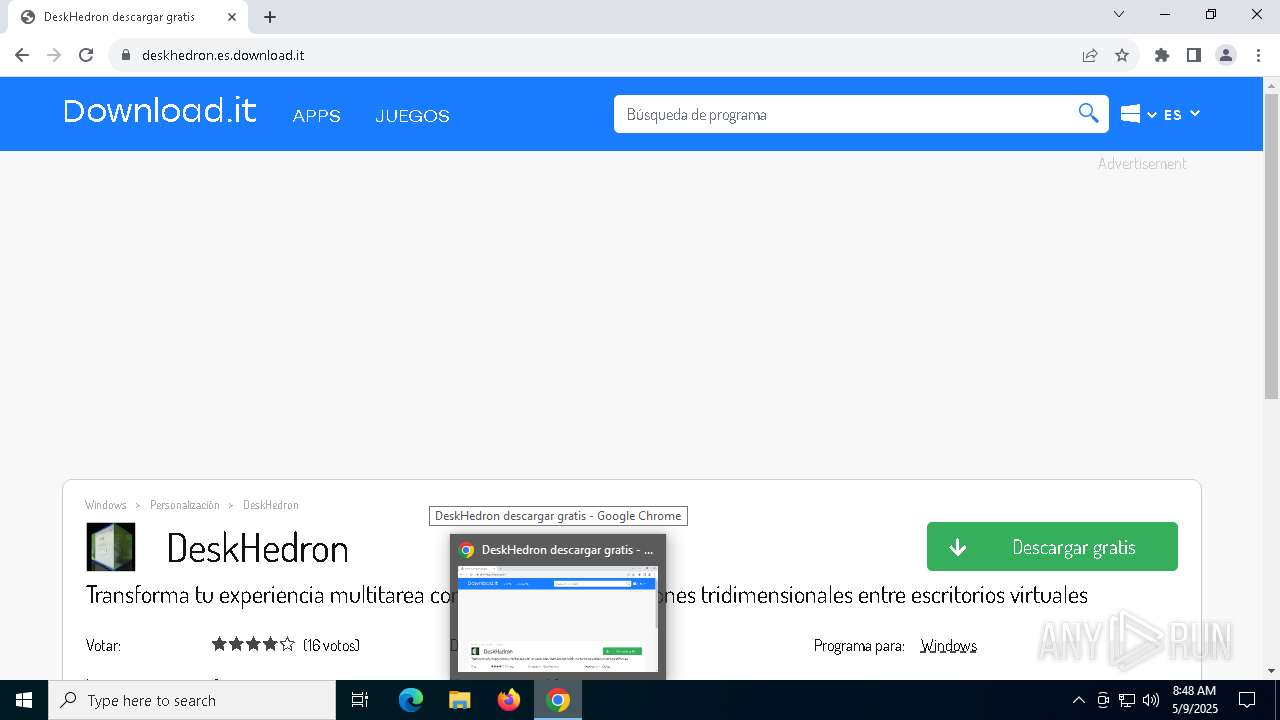Launch Firefox from the taskbar
1280x720 pixels.
click(x=509, y=700)
